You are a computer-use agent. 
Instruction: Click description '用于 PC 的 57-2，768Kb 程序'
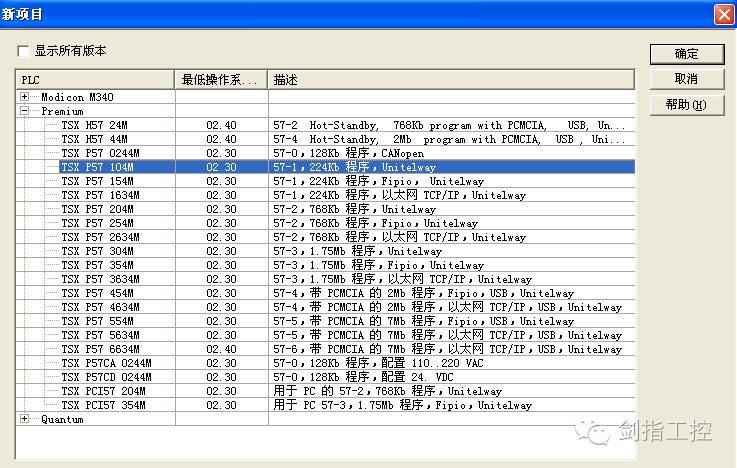tap(388, 391)
